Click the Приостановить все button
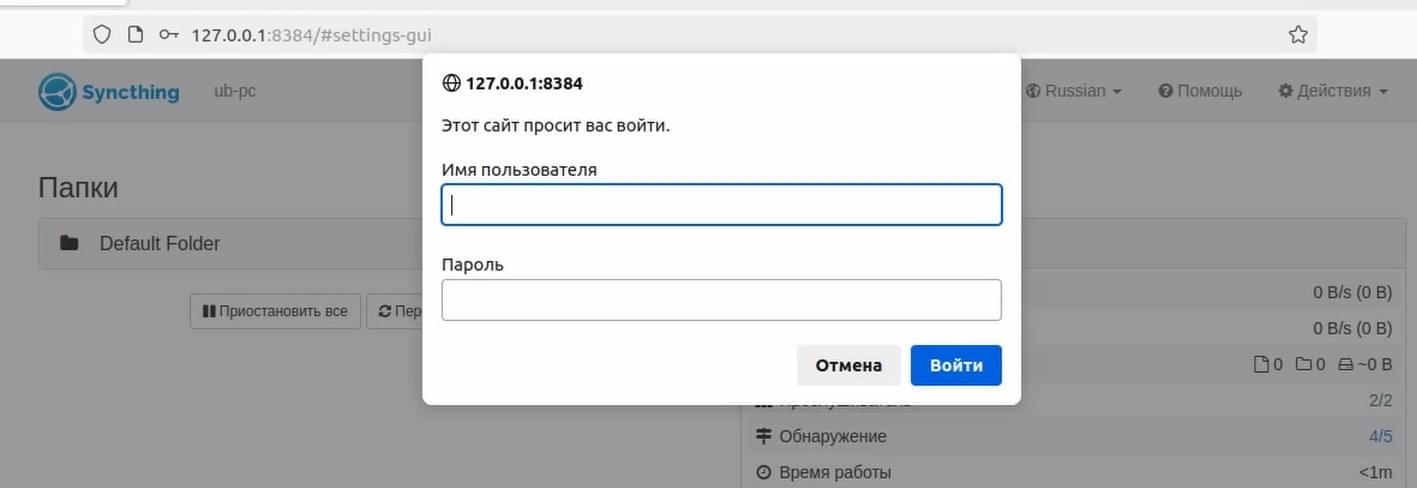This screenshot has width=1417, height=488. pos(275,311)
